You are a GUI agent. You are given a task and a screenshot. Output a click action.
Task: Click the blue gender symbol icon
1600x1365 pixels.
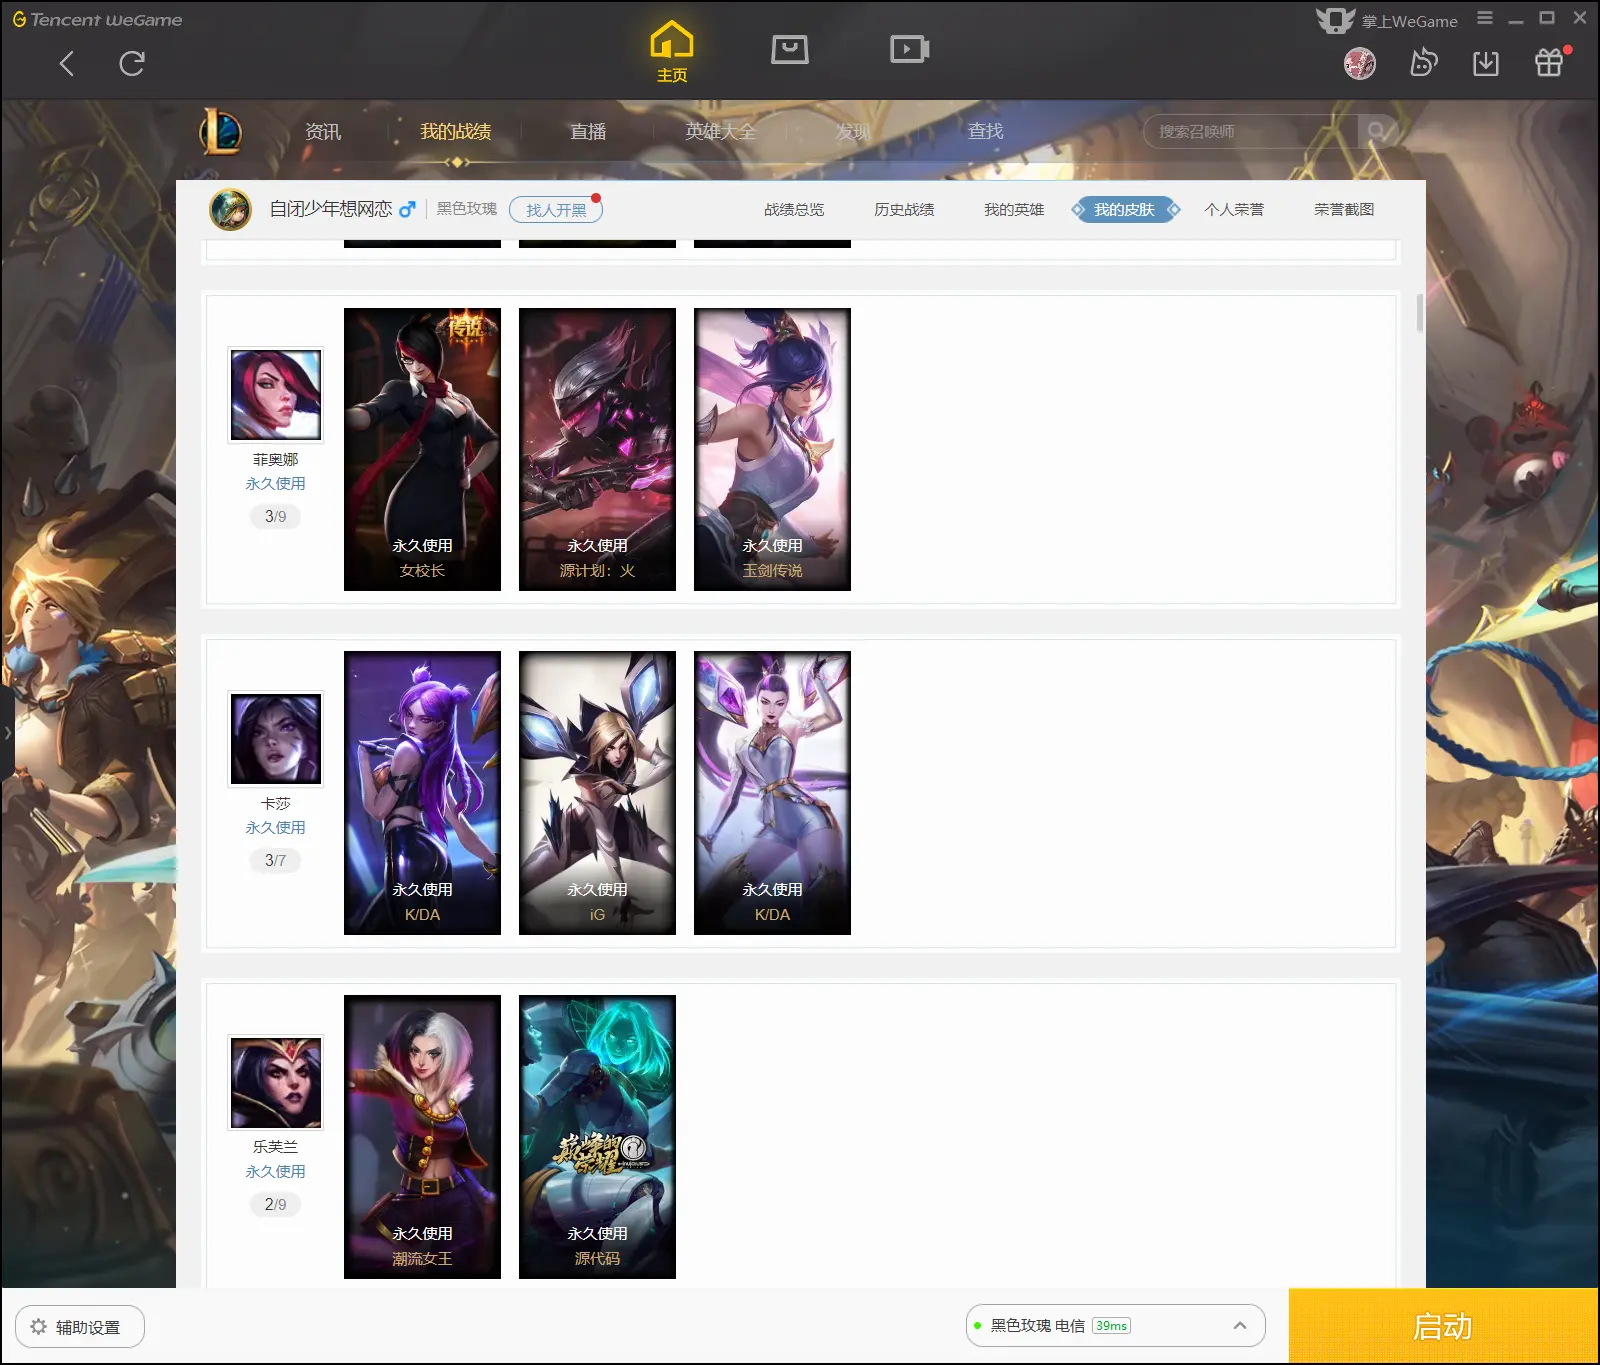[407, 209]
